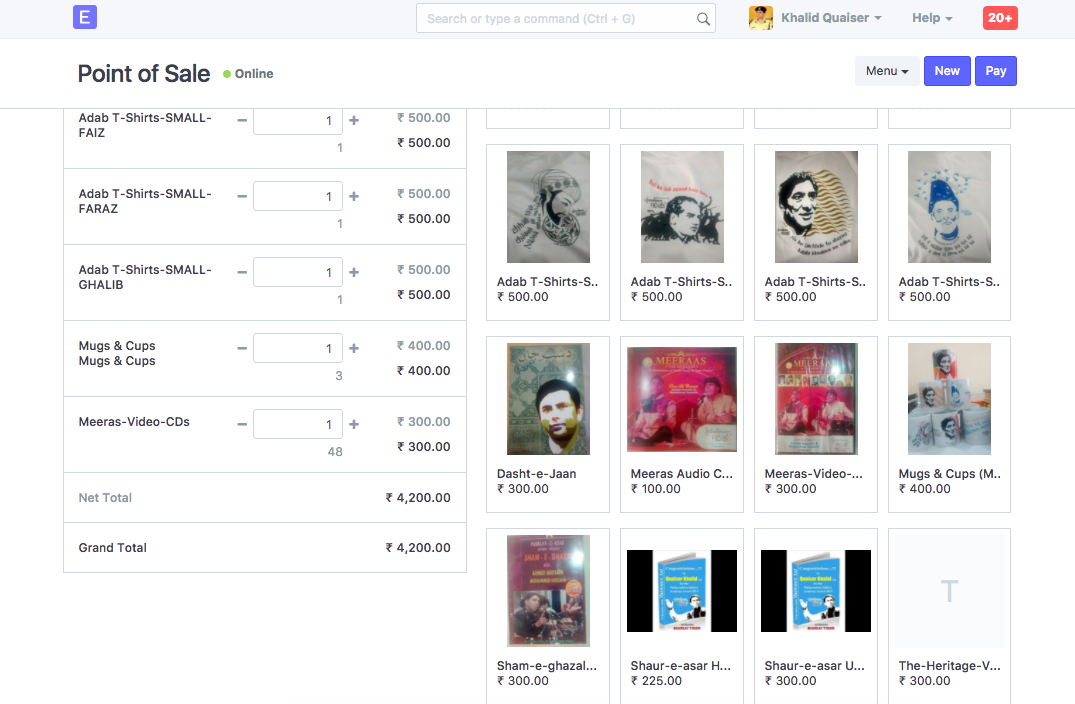Click stock count 48 under Meeras-Video-CDs
The height and width of the screenshot is (704, 1075).
point(335,452)
